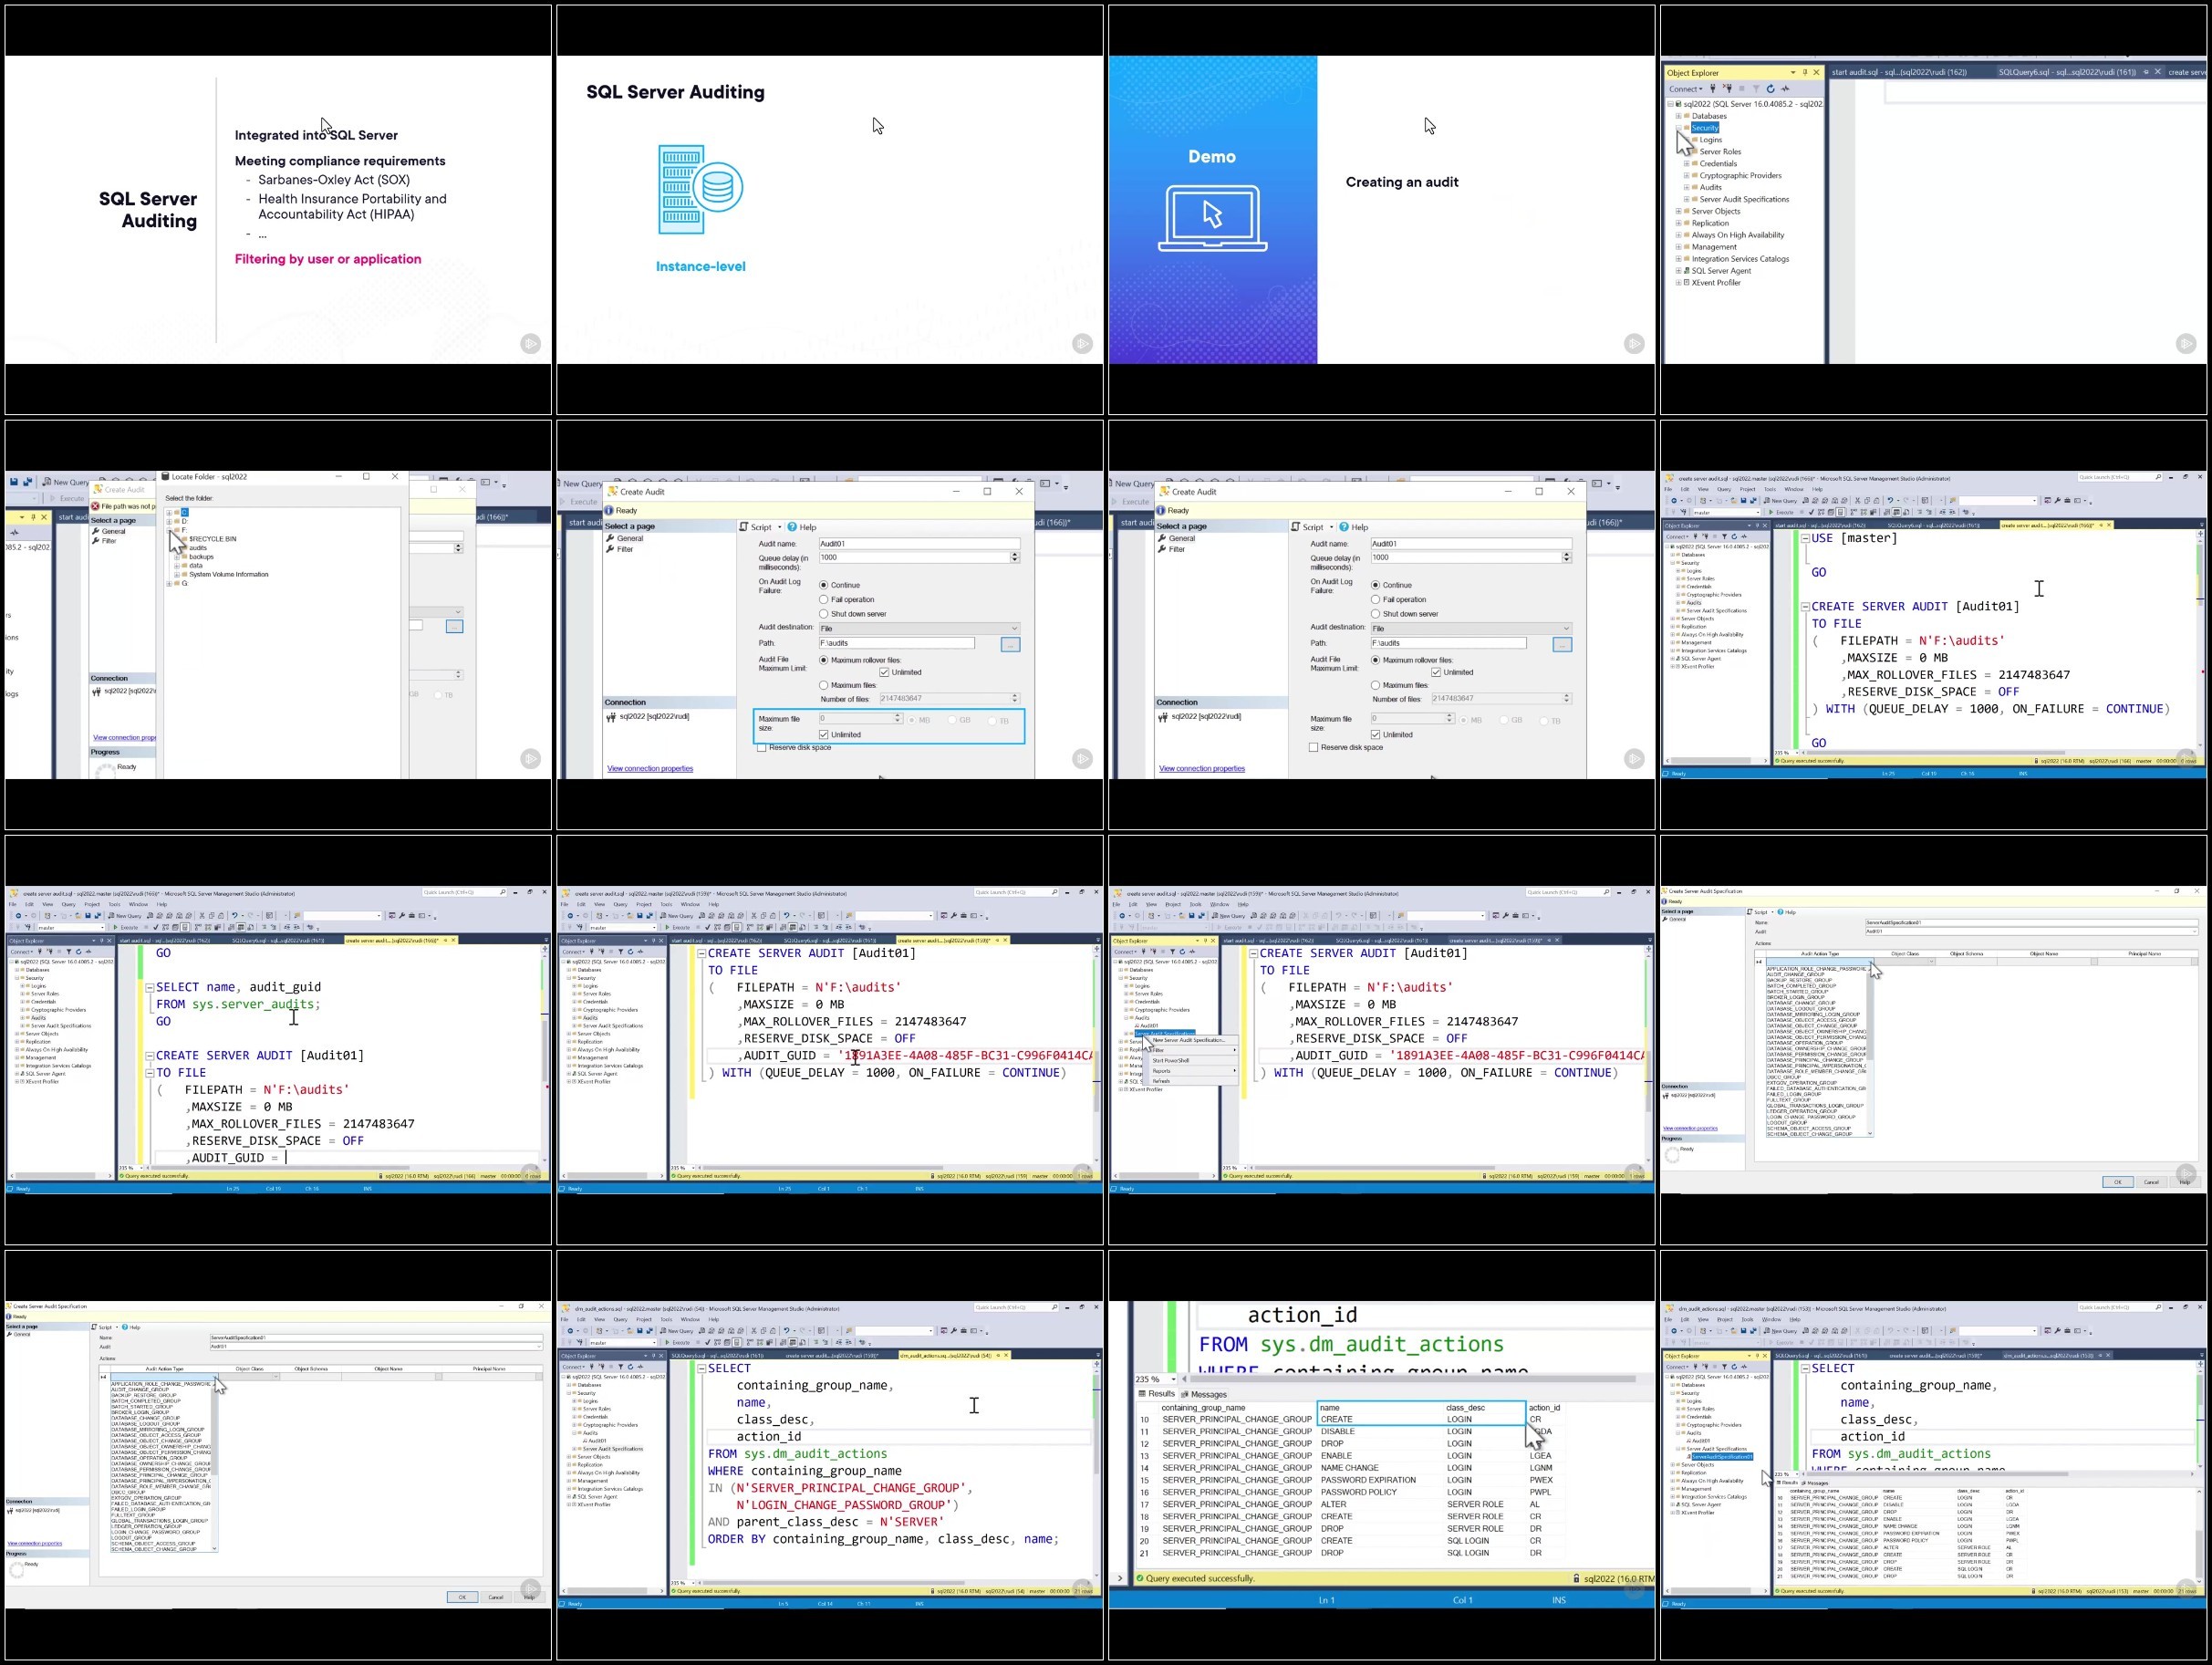Open Filter page in highlighted Create Audit dialog
This screenshot has width=2212, height=1665.
point(626,549)
